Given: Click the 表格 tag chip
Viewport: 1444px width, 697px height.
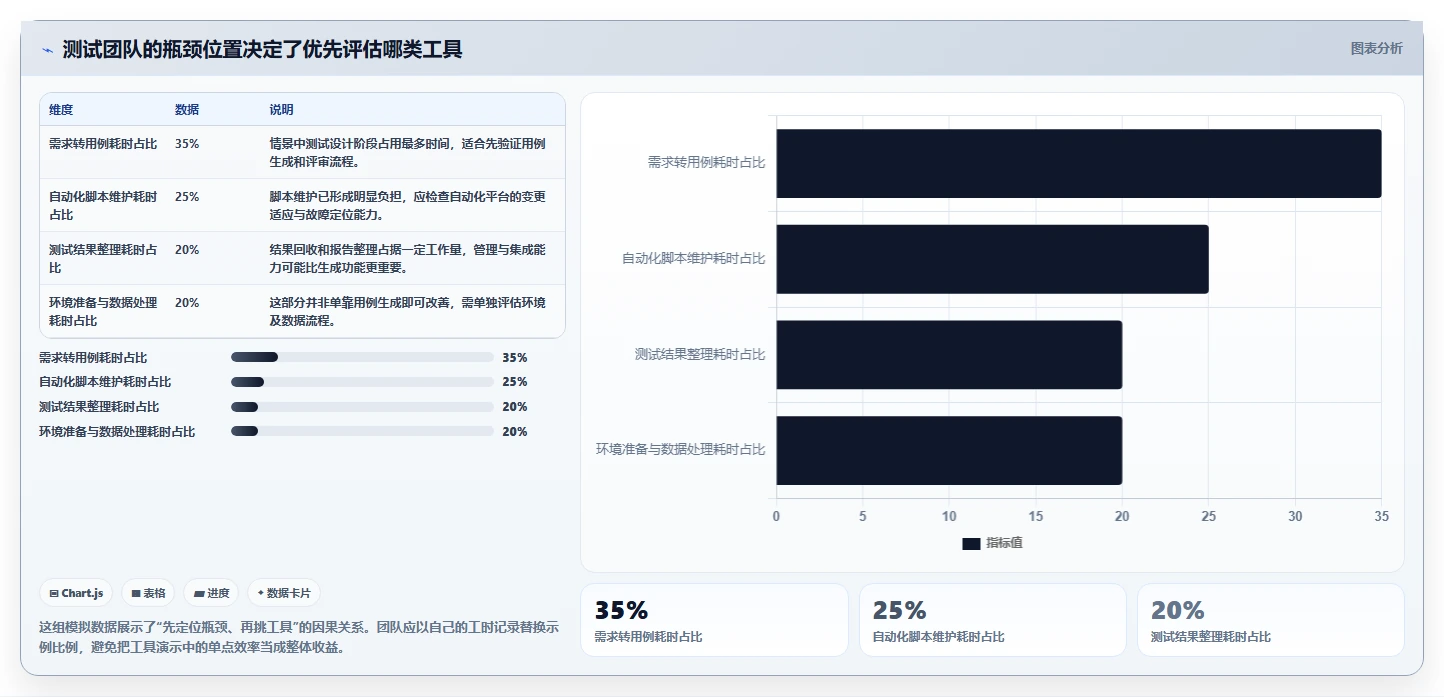Looking at the screenshot, I should (149, 593).
